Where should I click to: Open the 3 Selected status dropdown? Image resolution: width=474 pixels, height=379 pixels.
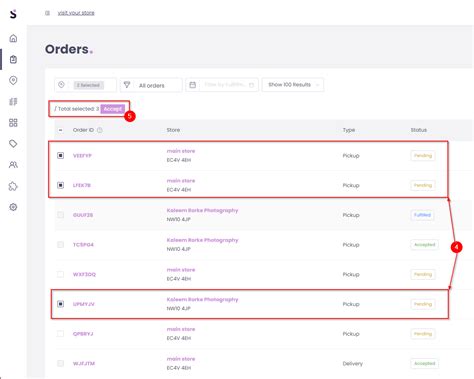point(85,85)
